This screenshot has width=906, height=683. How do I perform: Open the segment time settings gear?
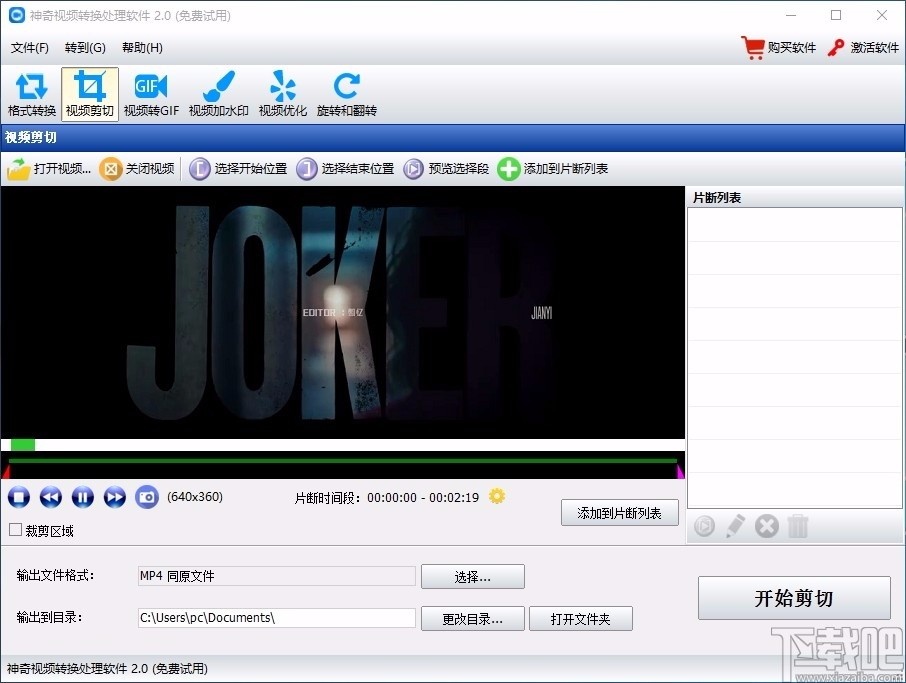coord(497,496)
